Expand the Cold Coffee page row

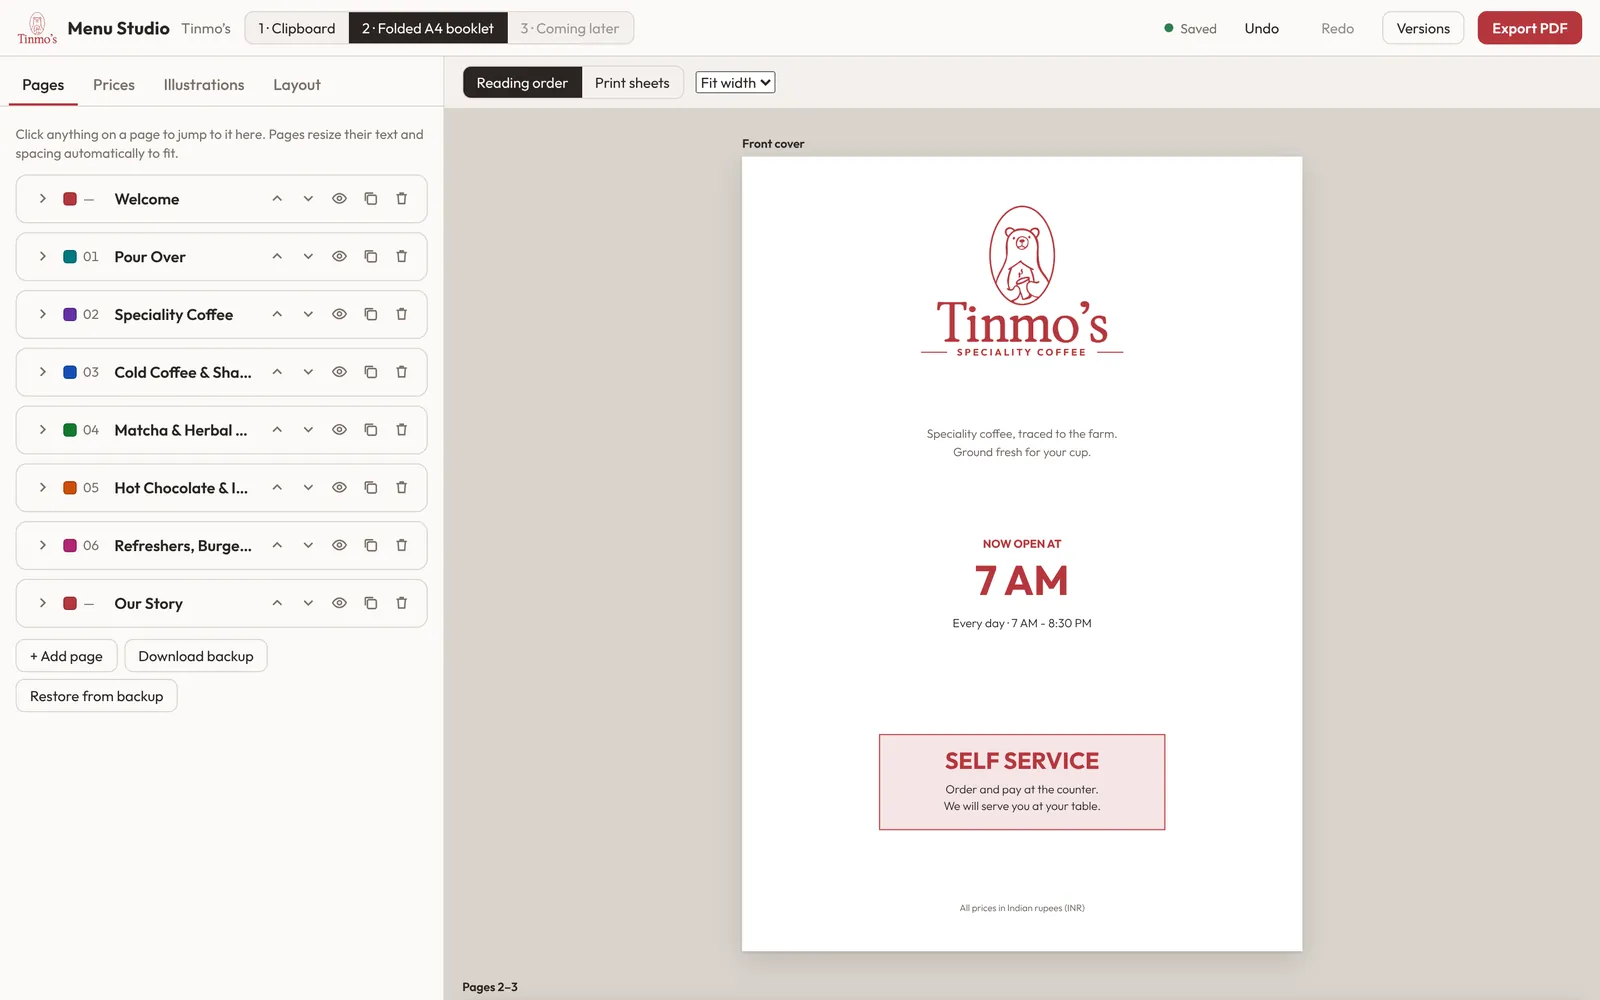(x=42, y=372)
